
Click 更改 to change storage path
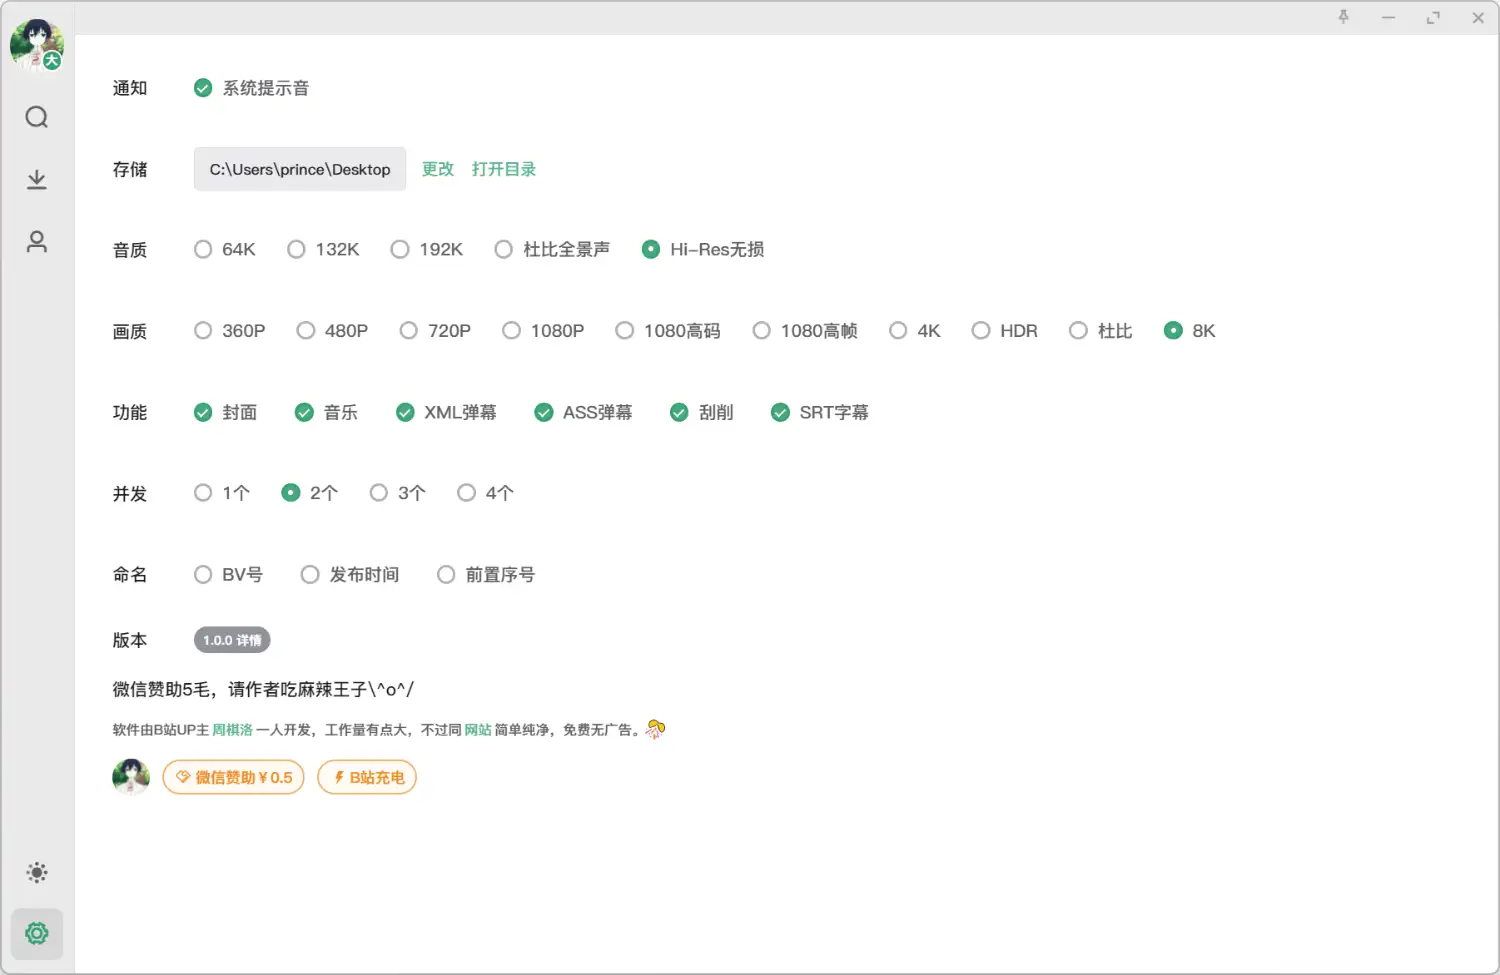tap(438, 169)
